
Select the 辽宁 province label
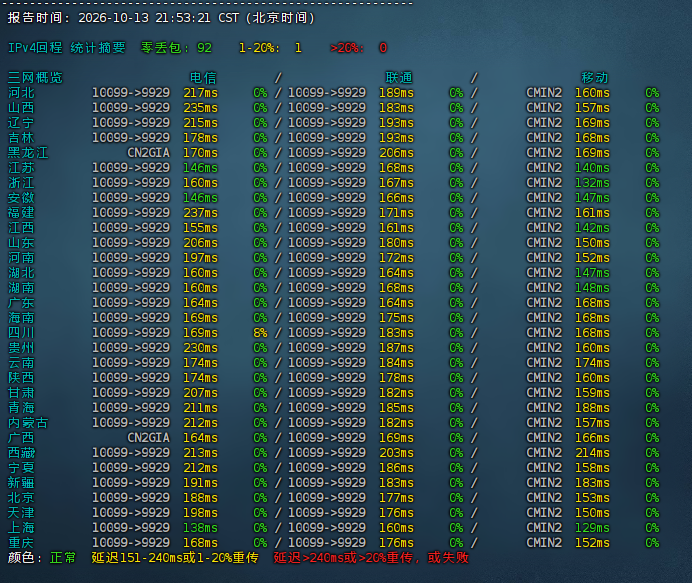(x=21, y=123)
